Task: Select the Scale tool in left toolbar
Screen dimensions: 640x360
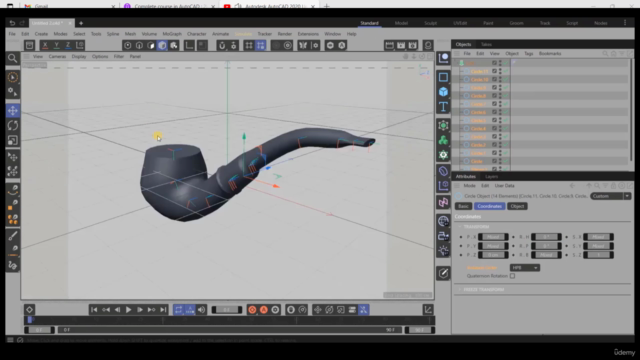Action: coord(13,140)
